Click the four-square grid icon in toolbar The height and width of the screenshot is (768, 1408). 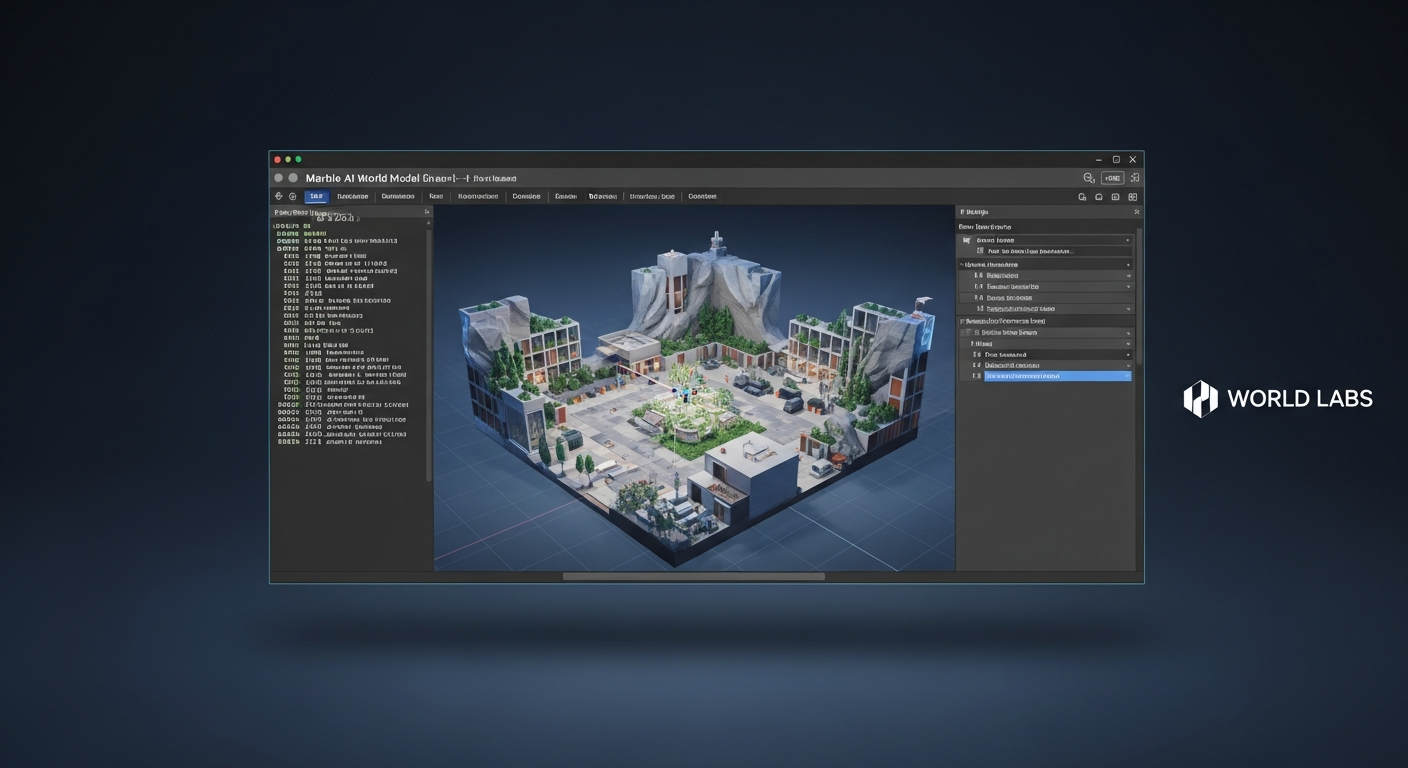pyautogui.click(x=1132, y=197)
